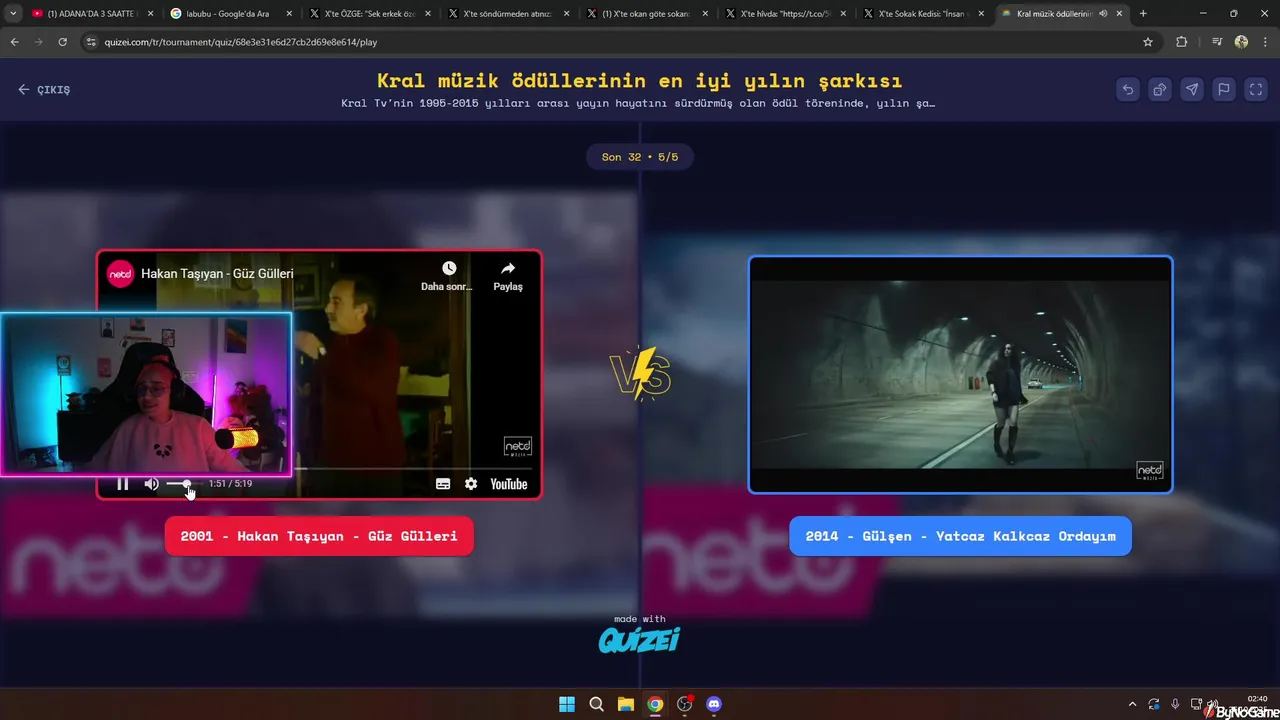Image resolution: width=1280 pixels, height=720 pixels.
Task: Switch to ADANA'DA 3 SAATTE YouTube tab
Action: click(x=91, y=14)
